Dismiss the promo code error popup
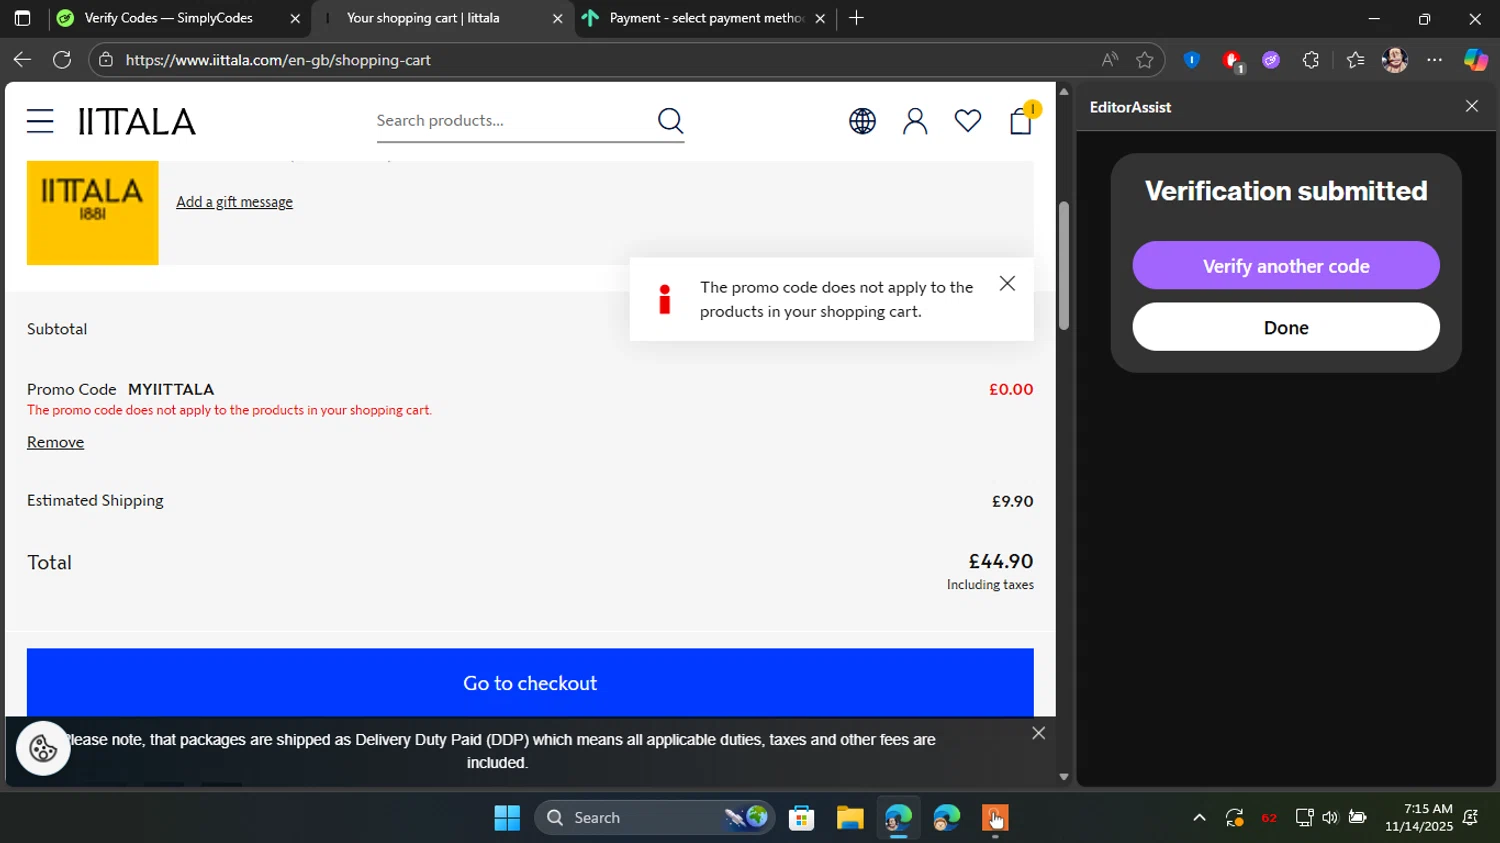This screenshot has height=843, width=1500. pos(1007,284)
